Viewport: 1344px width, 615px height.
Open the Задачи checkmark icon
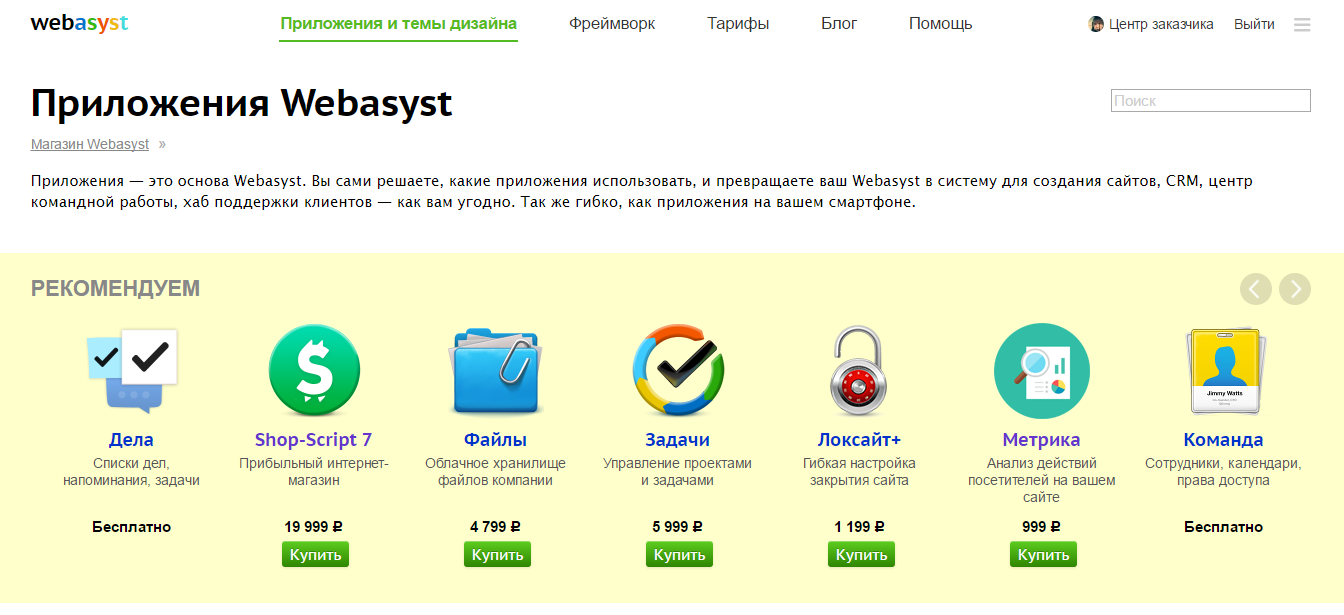[677, 370]
